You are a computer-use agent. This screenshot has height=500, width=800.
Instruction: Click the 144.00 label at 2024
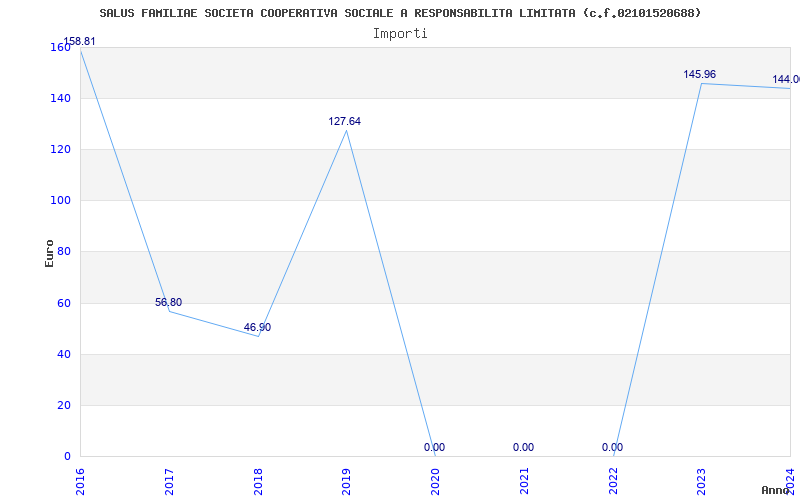786,80
